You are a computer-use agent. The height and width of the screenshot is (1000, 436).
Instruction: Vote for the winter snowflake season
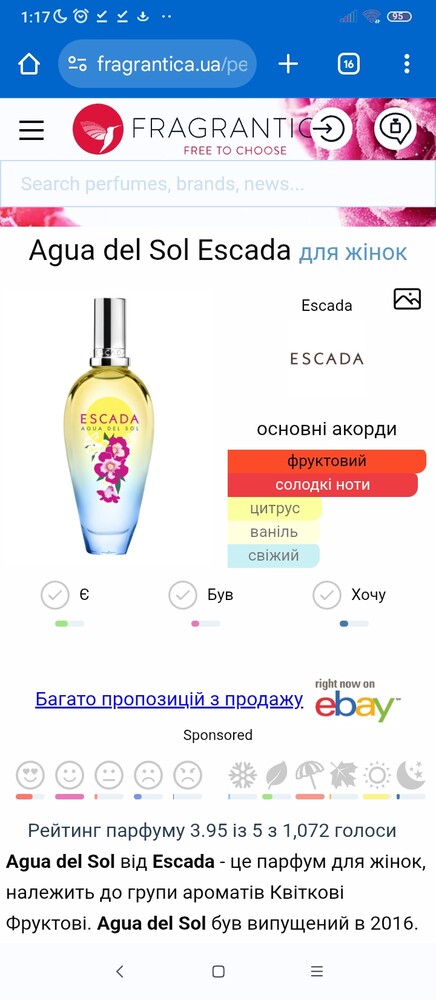(243, 776)
